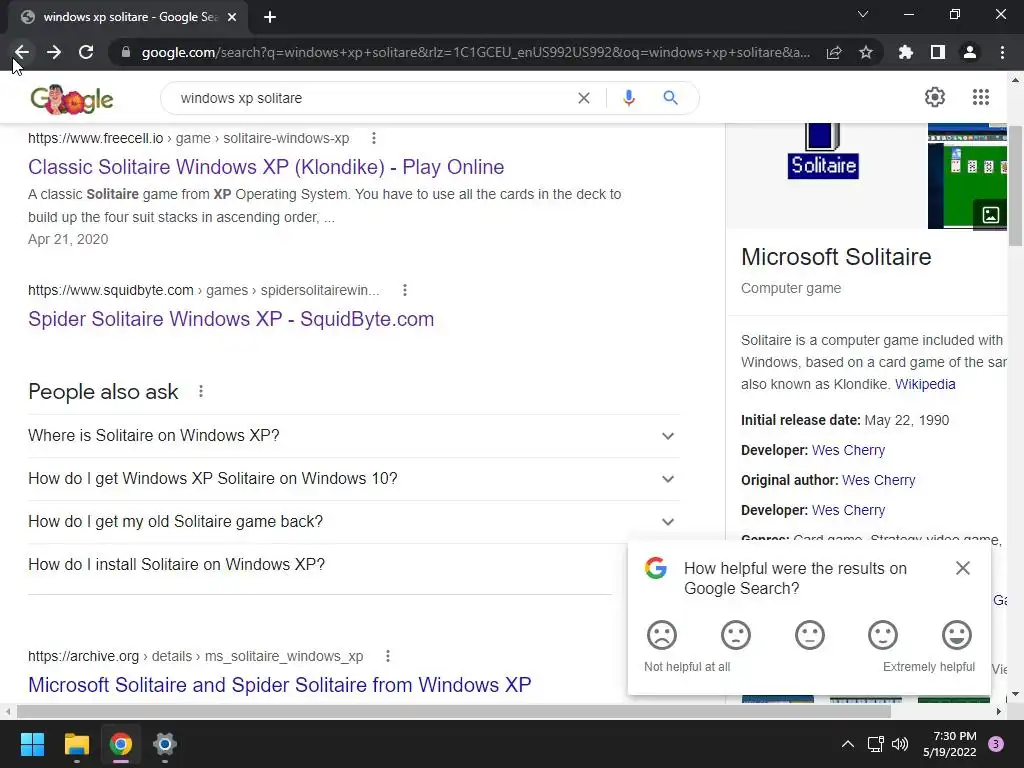This screenshot has height=768, width=1024.
Task: Open options for the squidbyte.com result
Action: pyautogui.click(x=405, y=290)
